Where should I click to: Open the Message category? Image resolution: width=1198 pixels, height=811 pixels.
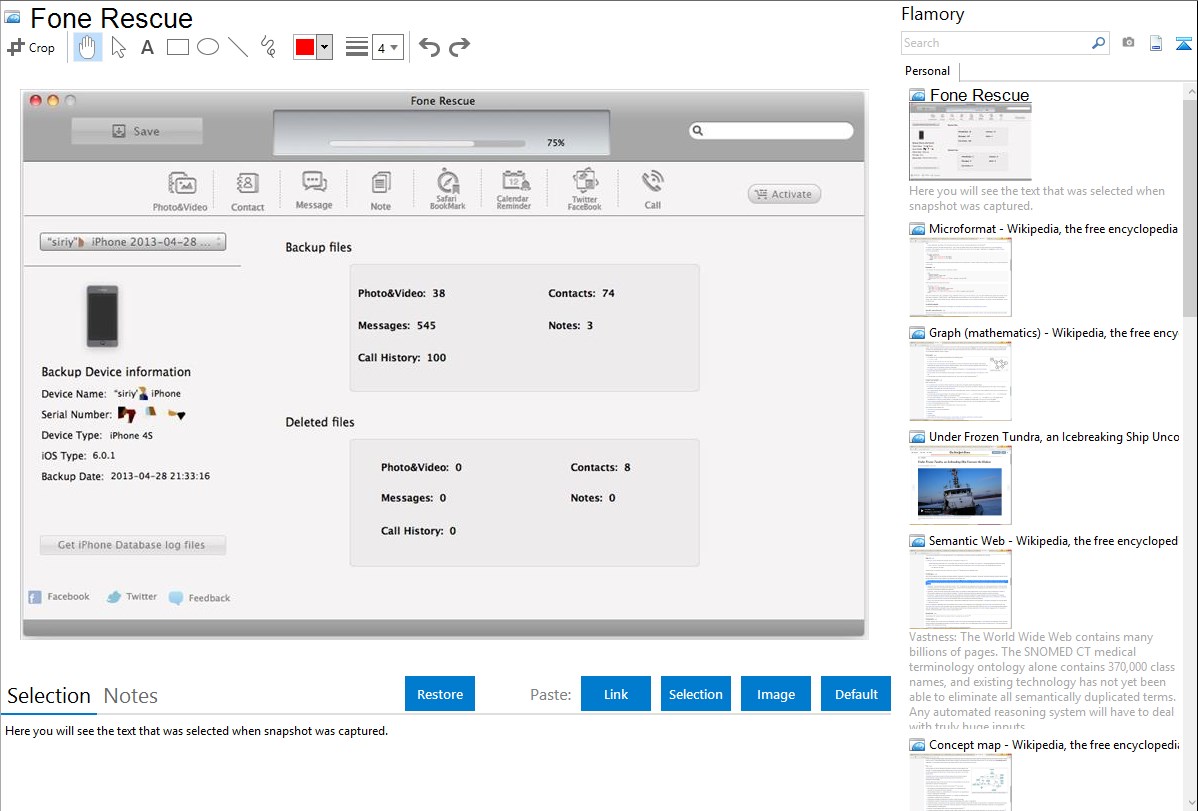314,190
